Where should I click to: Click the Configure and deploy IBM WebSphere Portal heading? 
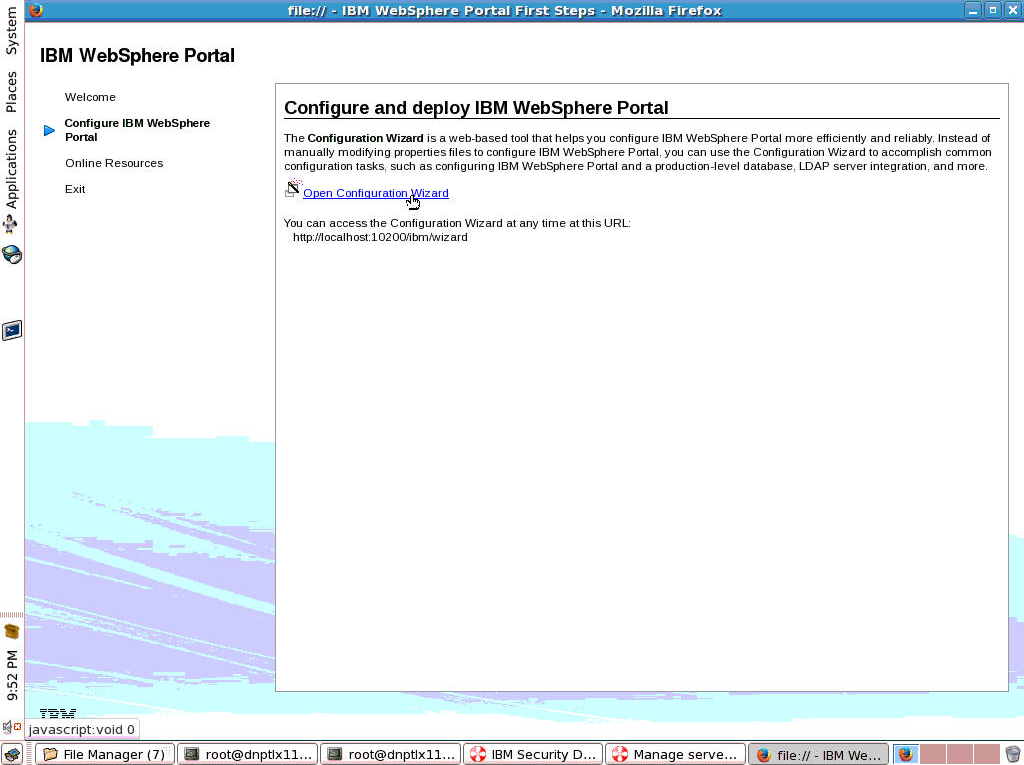(x=476, y=108)
